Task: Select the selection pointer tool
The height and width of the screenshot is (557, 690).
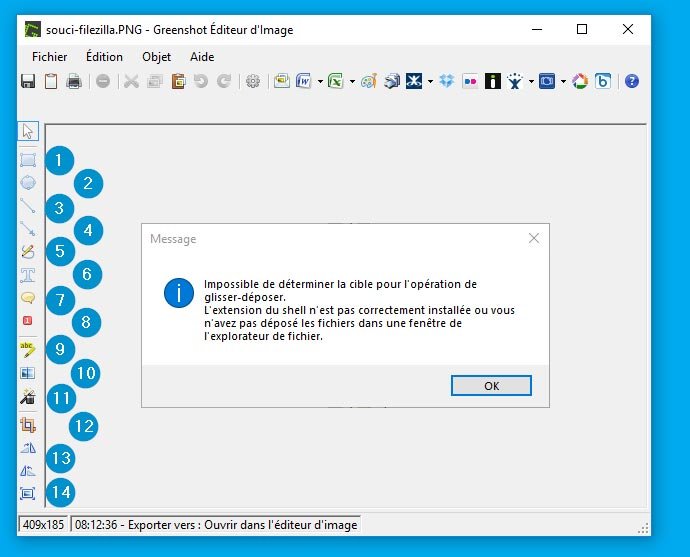Action: pyautogui.click(x=28, y=131)
